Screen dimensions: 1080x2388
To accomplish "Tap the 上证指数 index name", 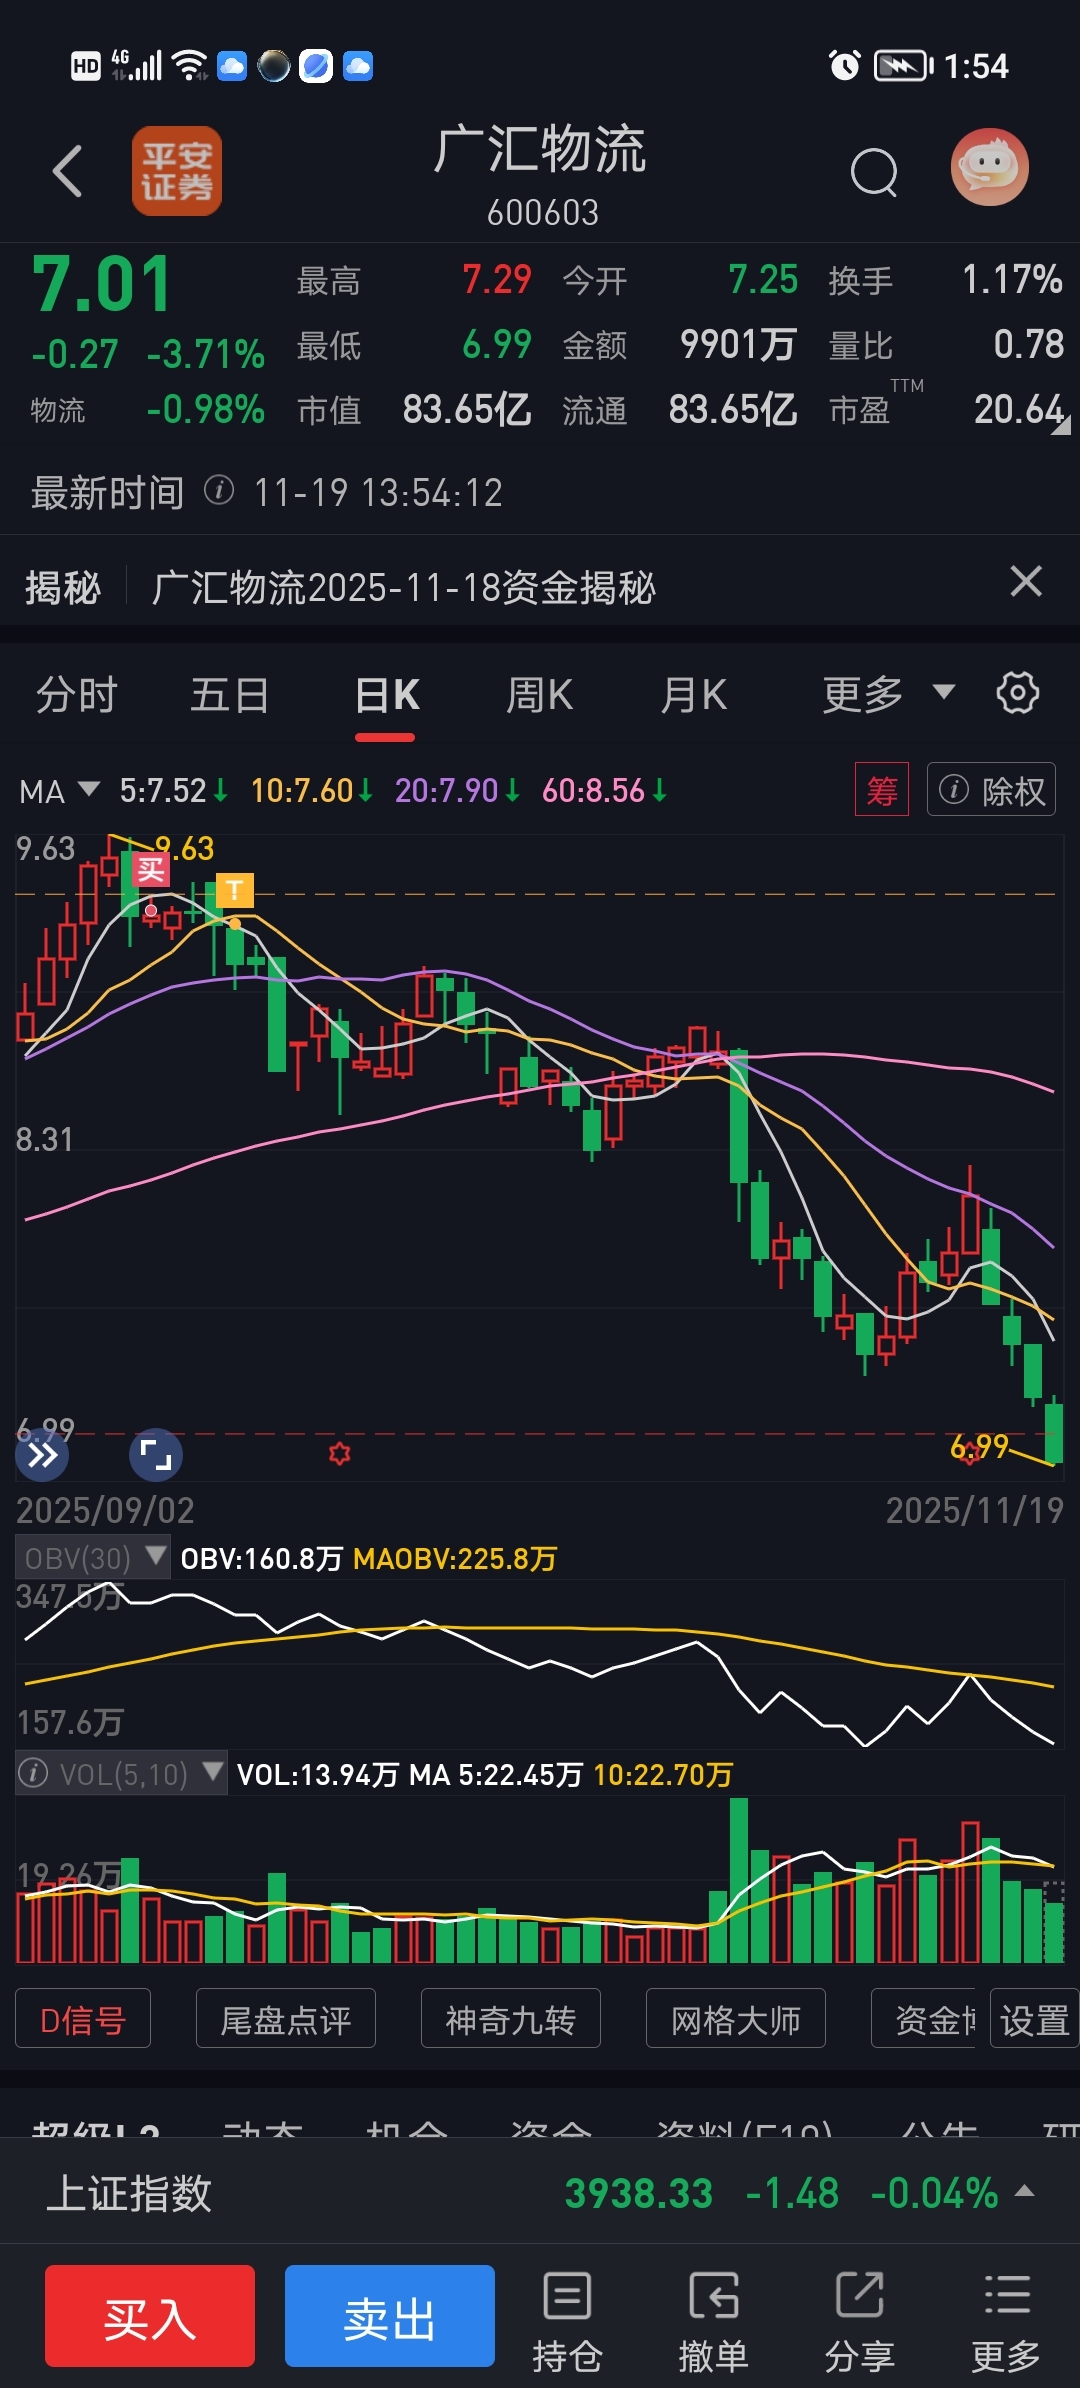I will pos(129,2193).
